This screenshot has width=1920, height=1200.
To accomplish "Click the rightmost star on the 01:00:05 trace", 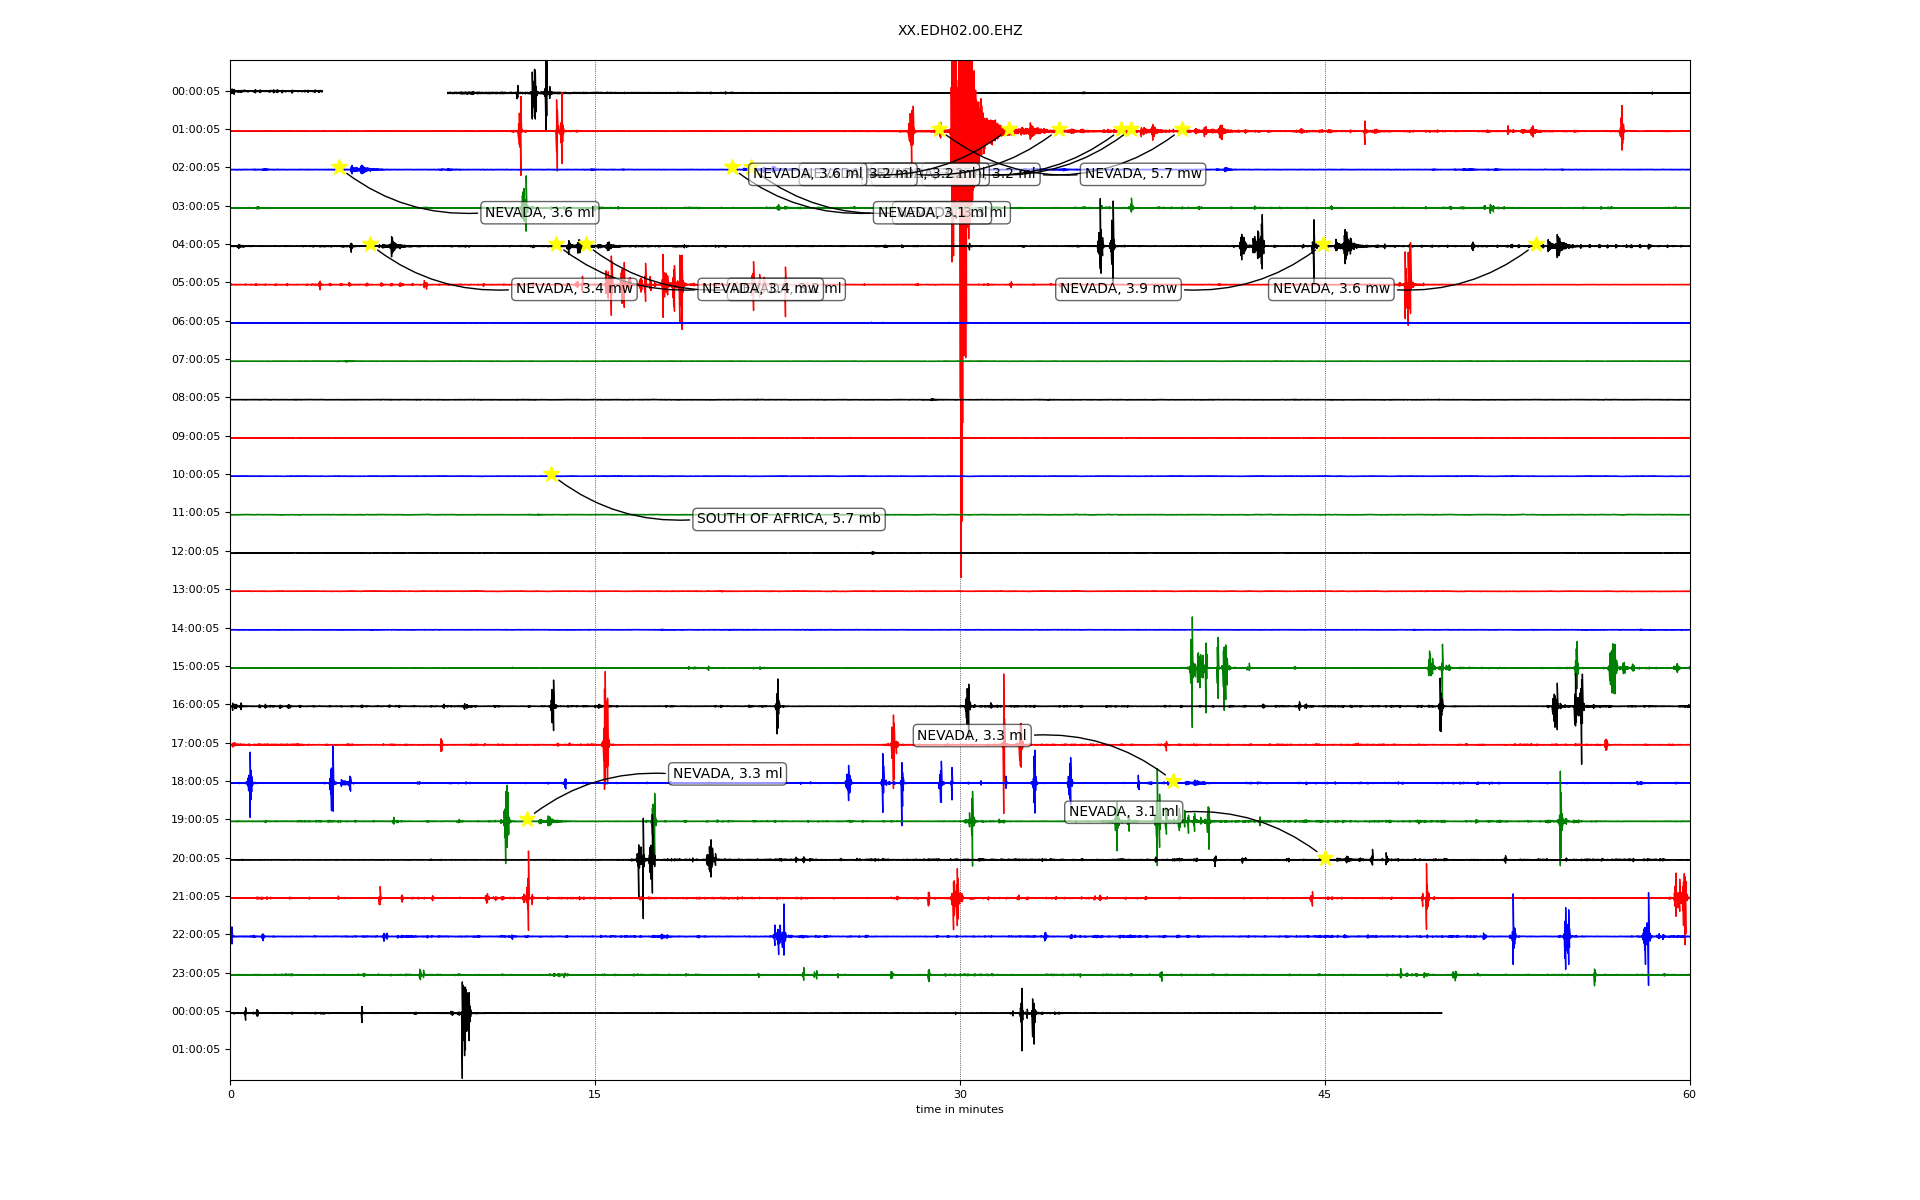I will [1182, 129].
